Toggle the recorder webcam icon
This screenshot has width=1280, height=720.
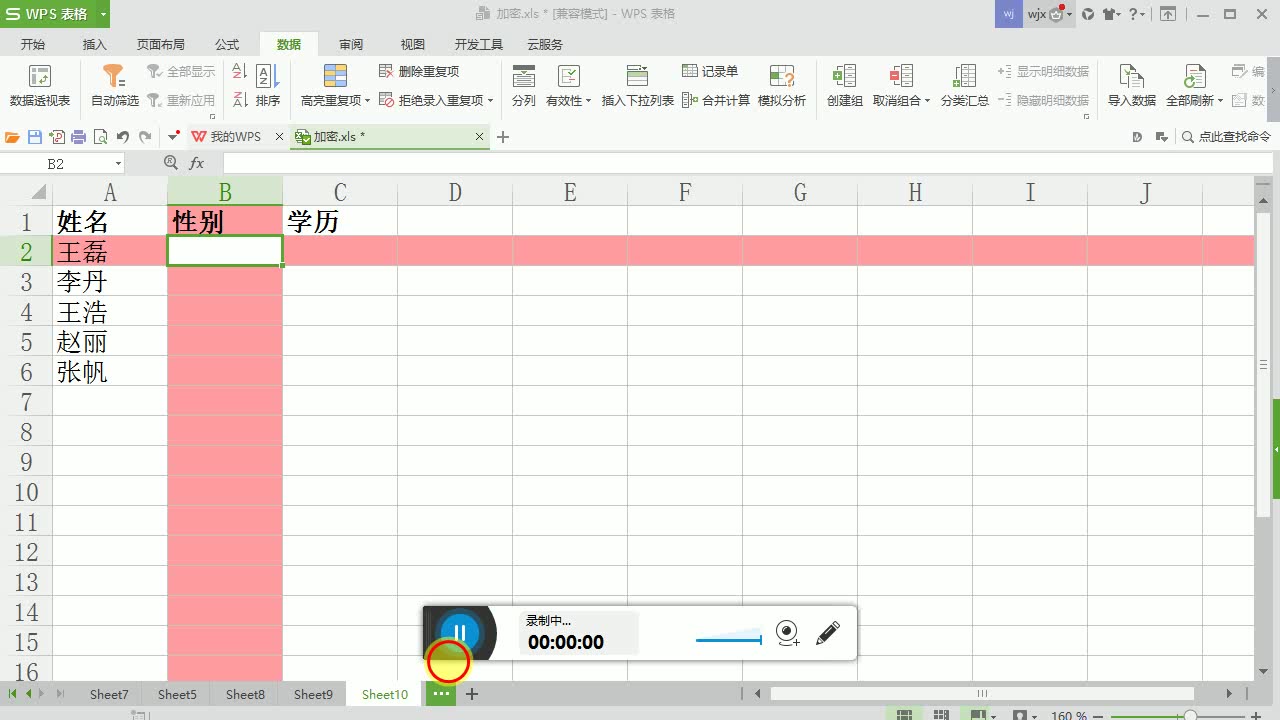(788, 633)
